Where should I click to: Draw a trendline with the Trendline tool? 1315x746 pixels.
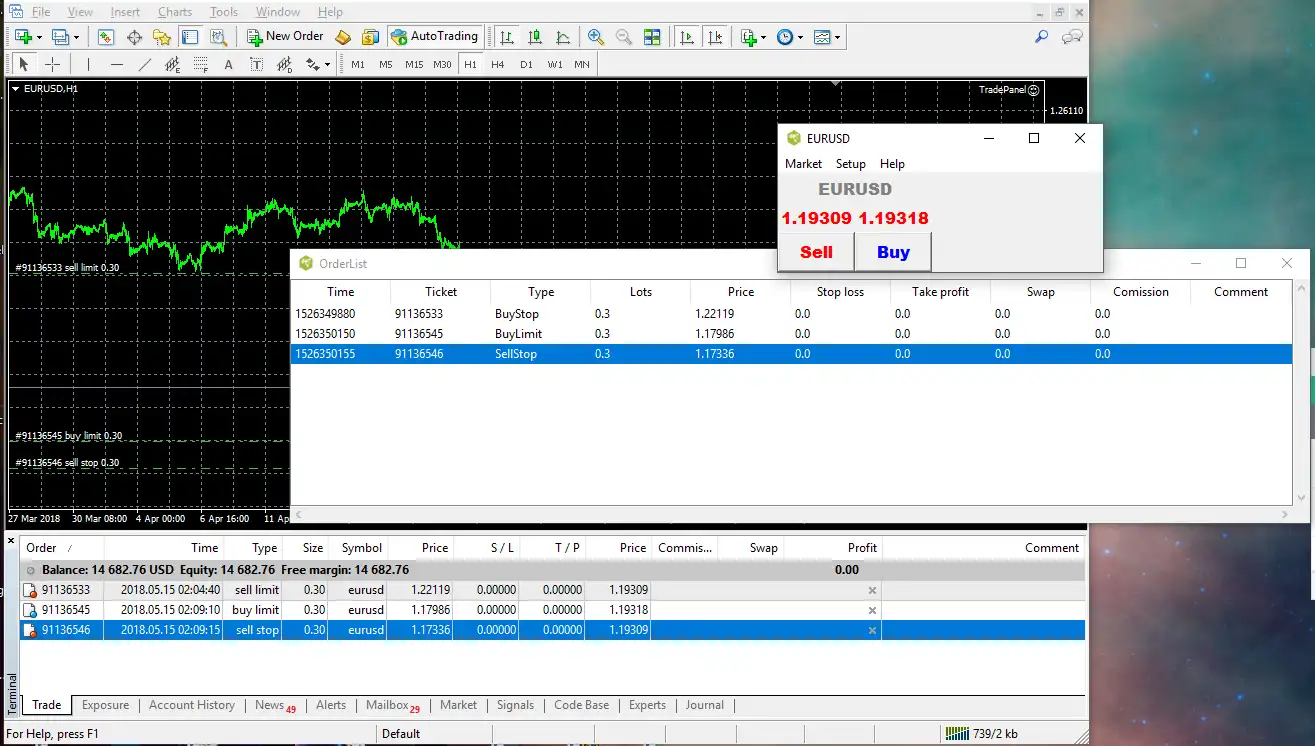(x=144, y=65)
